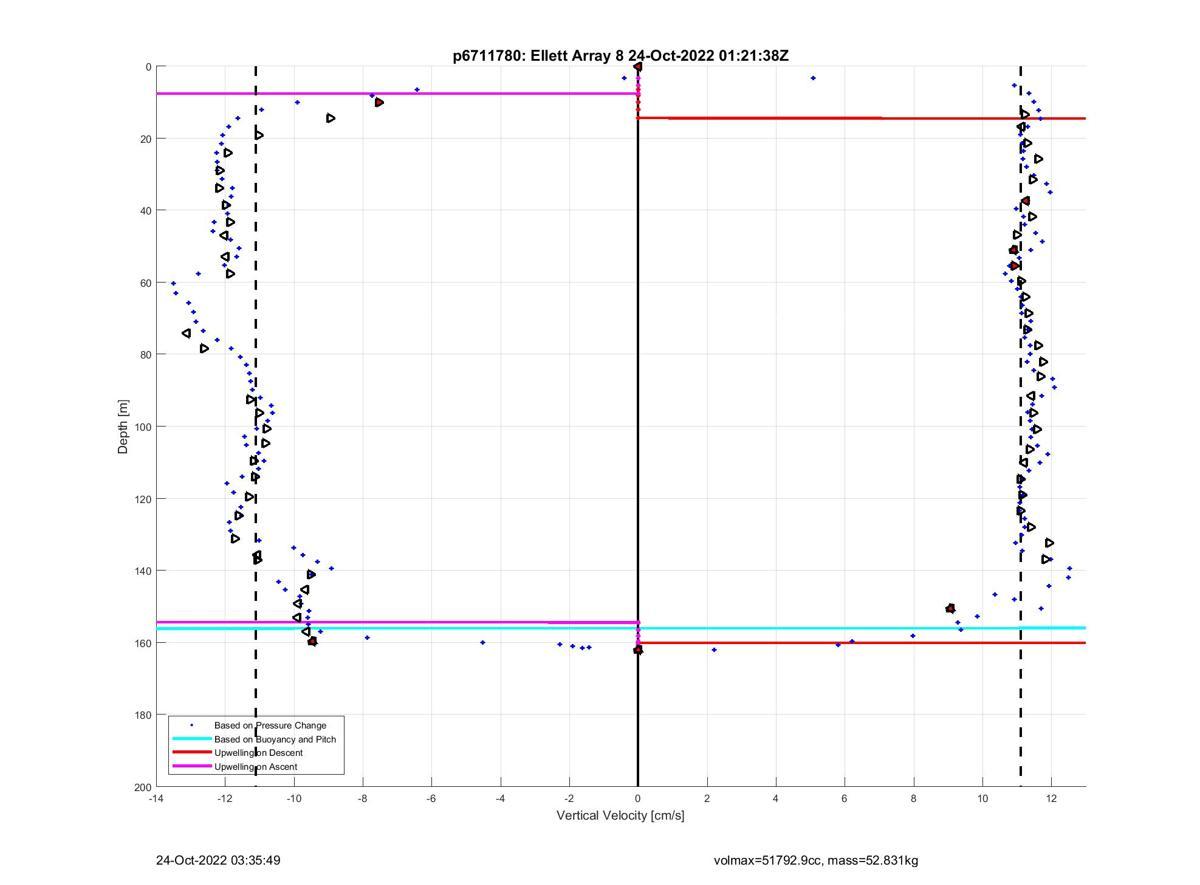Screen dimensions: 1200x885
Task: Select 'Based on Buoyancy and Pitch' legend entry
Action: (x=275, y=739)
